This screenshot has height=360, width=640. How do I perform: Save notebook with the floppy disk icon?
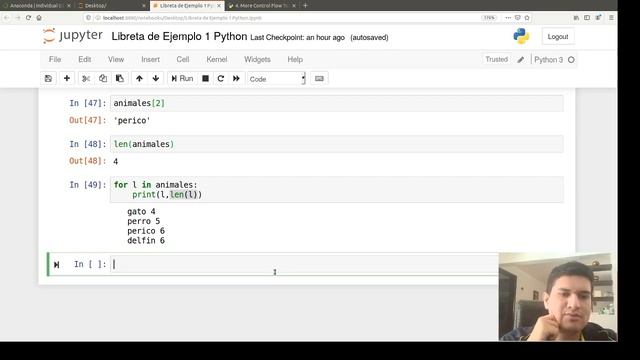pos(48,78)
